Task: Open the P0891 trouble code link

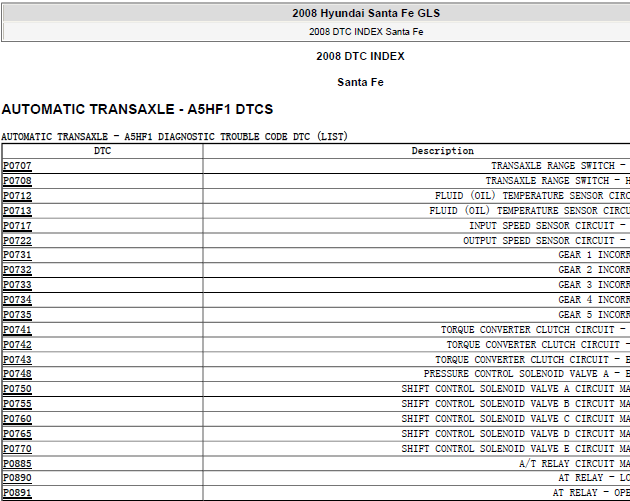Action: pos(17,493)
